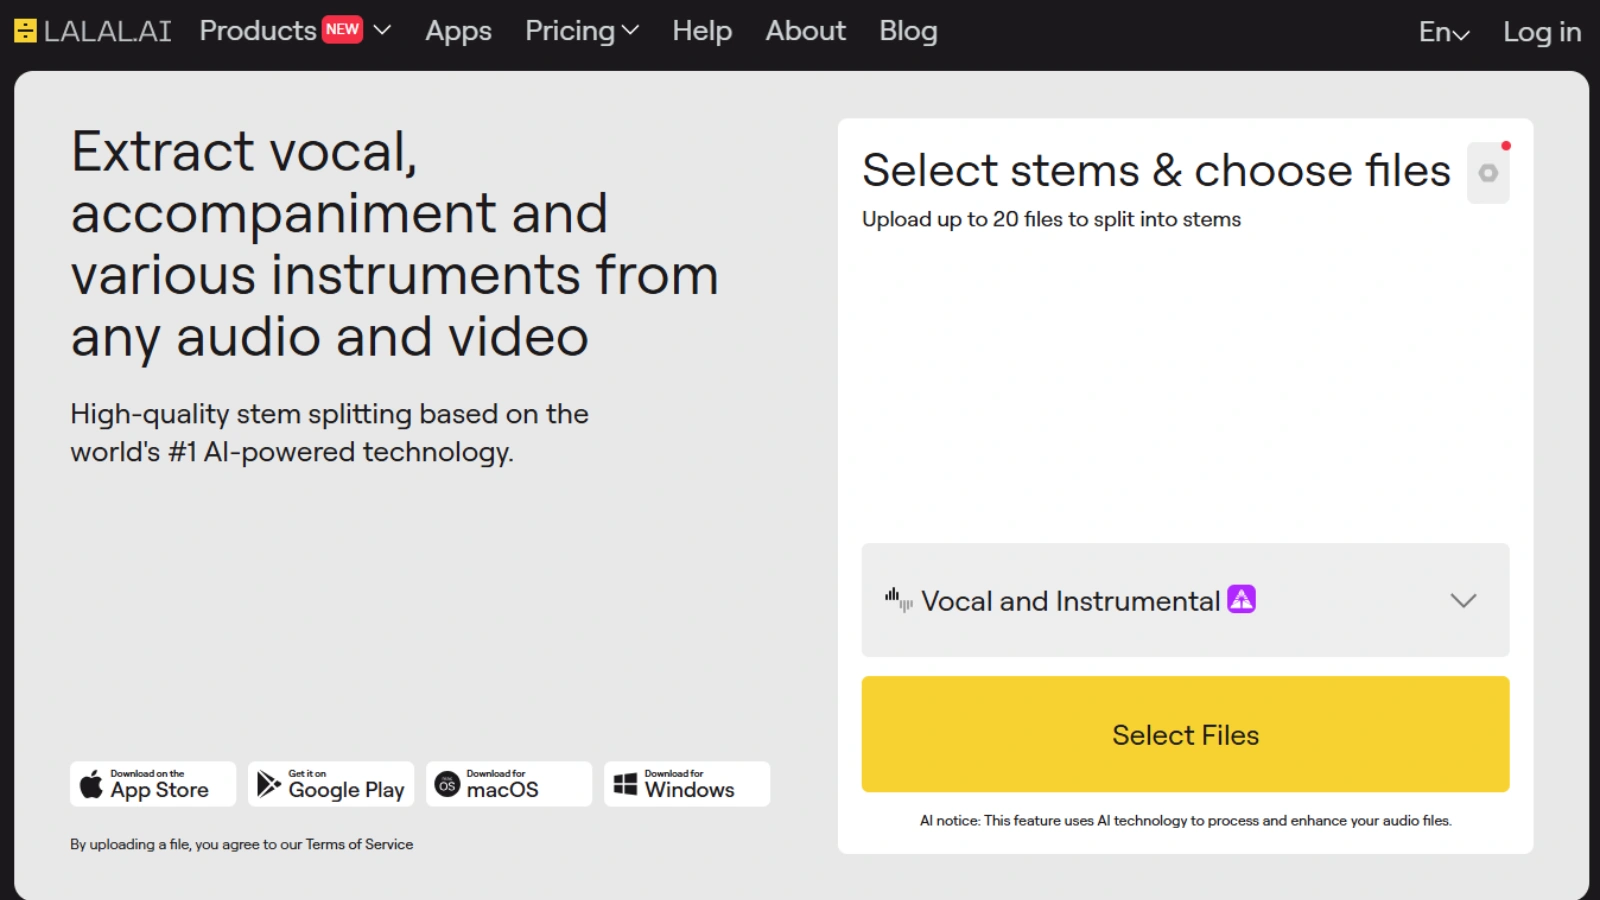Click the NEW badge beside Products

pyautogui.click(x=342, y=29)
